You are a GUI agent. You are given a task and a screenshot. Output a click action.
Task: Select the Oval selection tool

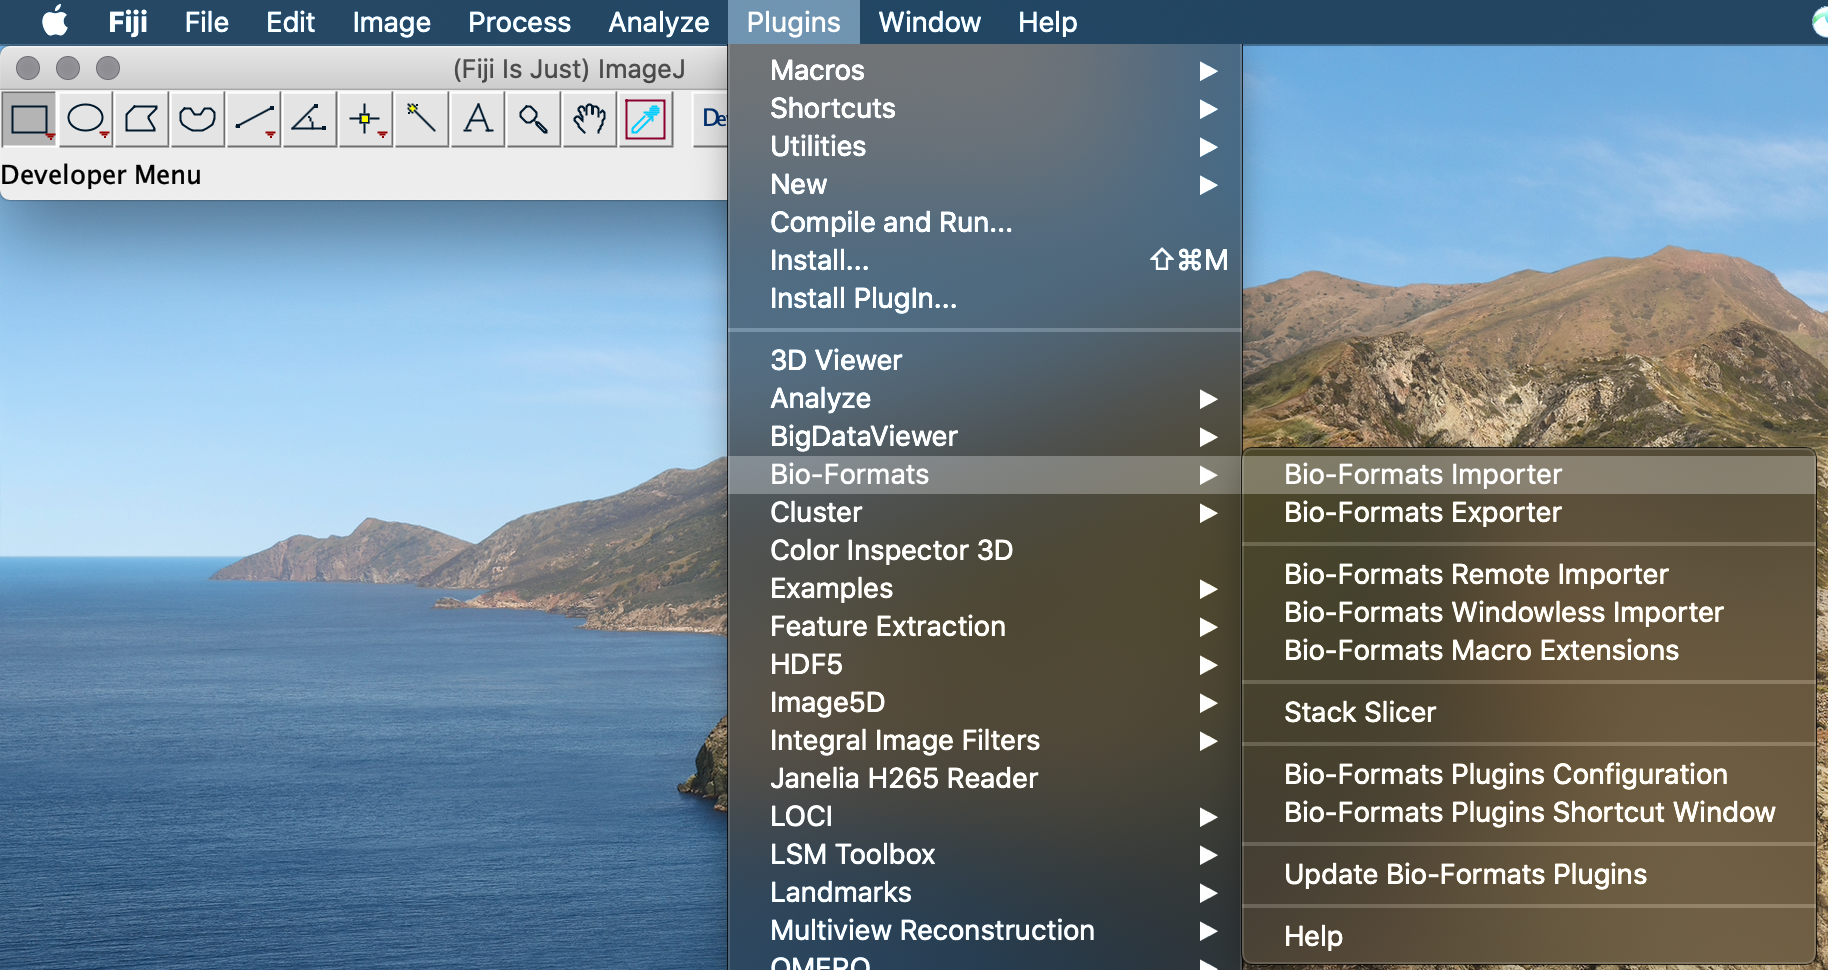[86, 120]
